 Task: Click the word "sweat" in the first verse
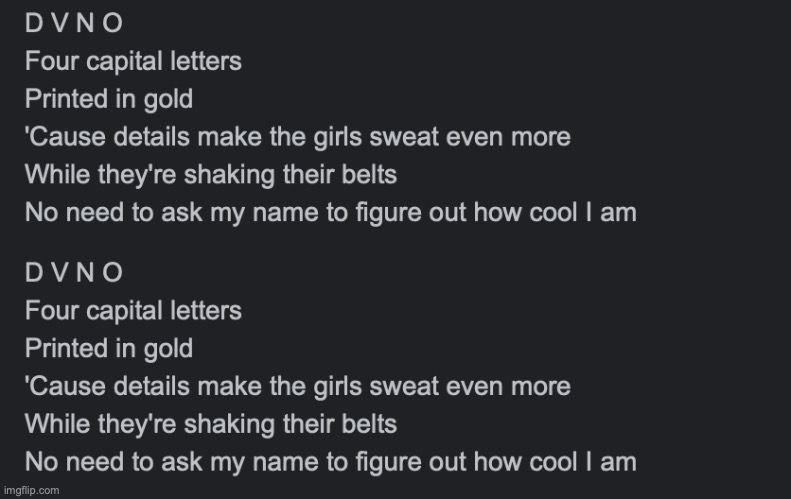pyautogui.click(x=404, y=137)
